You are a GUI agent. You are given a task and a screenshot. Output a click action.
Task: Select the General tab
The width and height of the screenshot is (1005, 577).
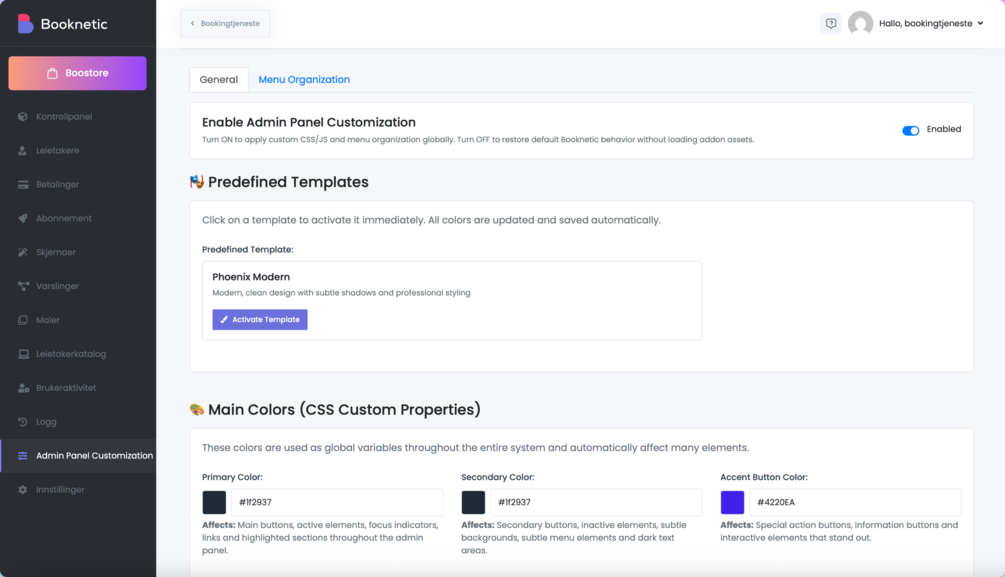tap(218, 80)
